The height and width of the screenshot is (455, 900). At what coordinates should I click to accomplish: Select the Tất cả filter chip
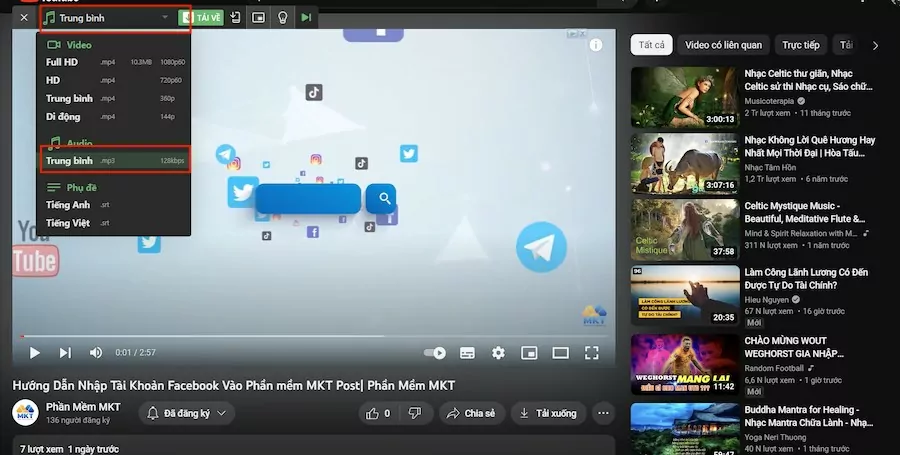(x=651, y=45)
